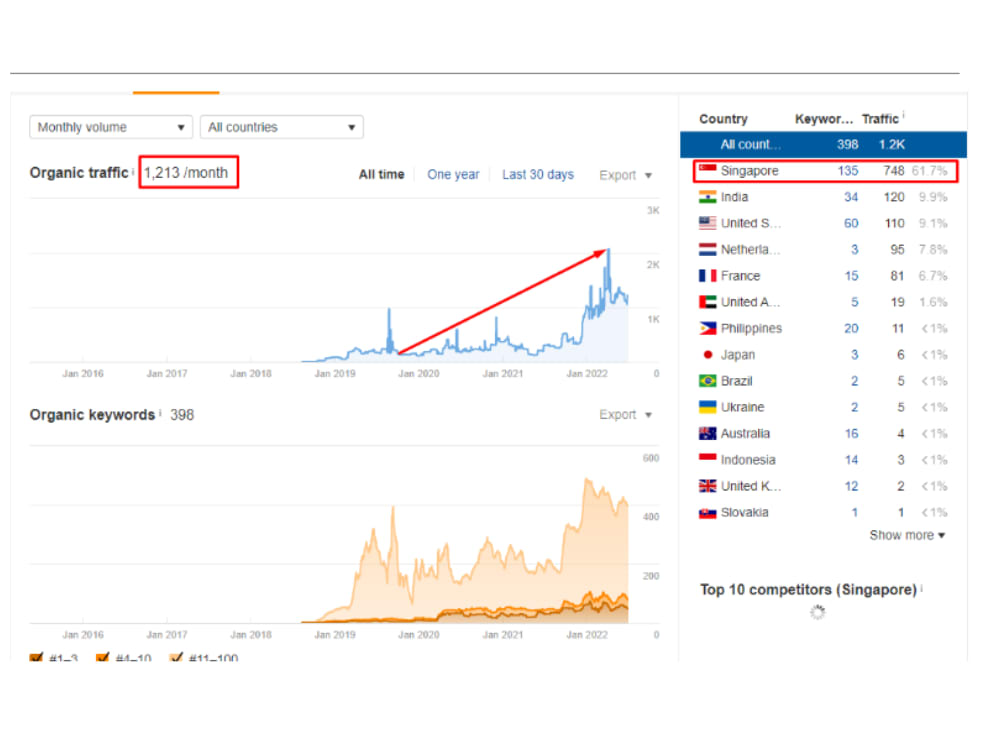The height and width of the screenshot is (750, 1000).
Task: Select the Singapore country name
Action: [x=749, y=171]
